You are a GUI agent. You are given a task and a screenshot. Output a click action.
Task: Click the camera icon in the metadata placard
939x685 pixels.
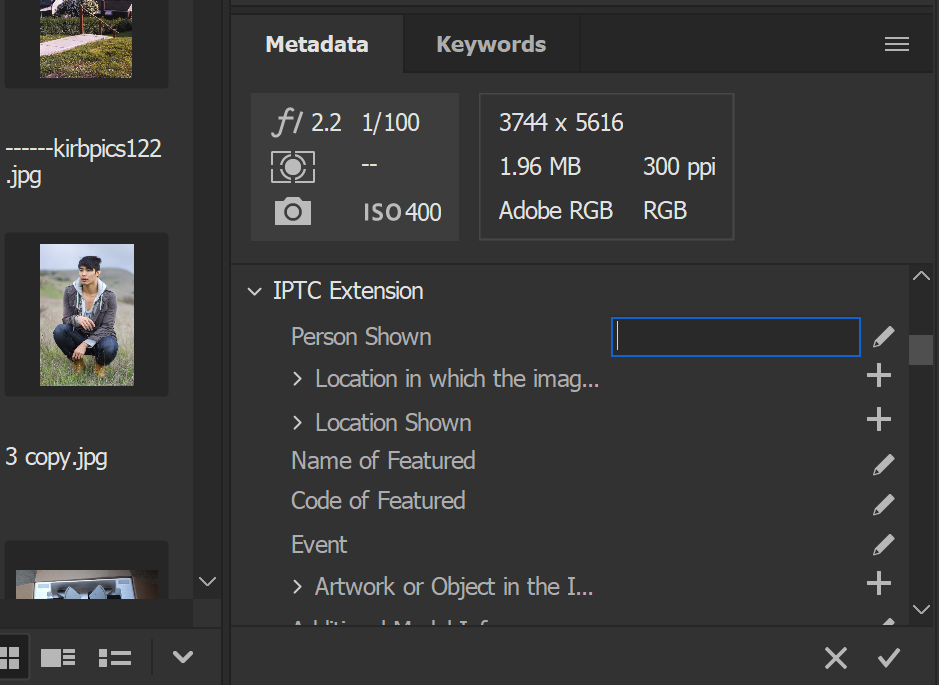pyautogui.click(x=292, y=211)
